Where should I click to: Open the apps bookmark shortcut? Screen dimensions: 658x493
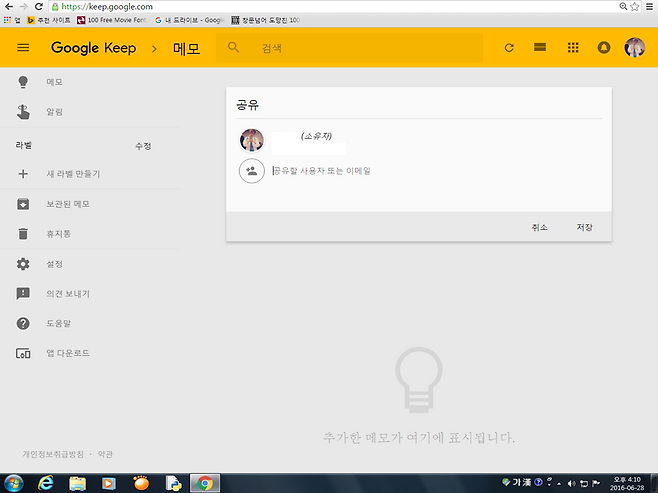click(x=12, y=20)
